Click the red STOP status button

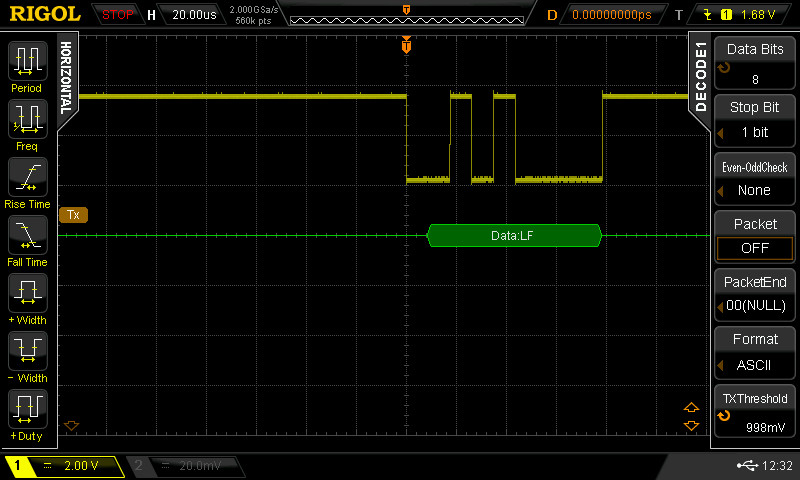118,14
